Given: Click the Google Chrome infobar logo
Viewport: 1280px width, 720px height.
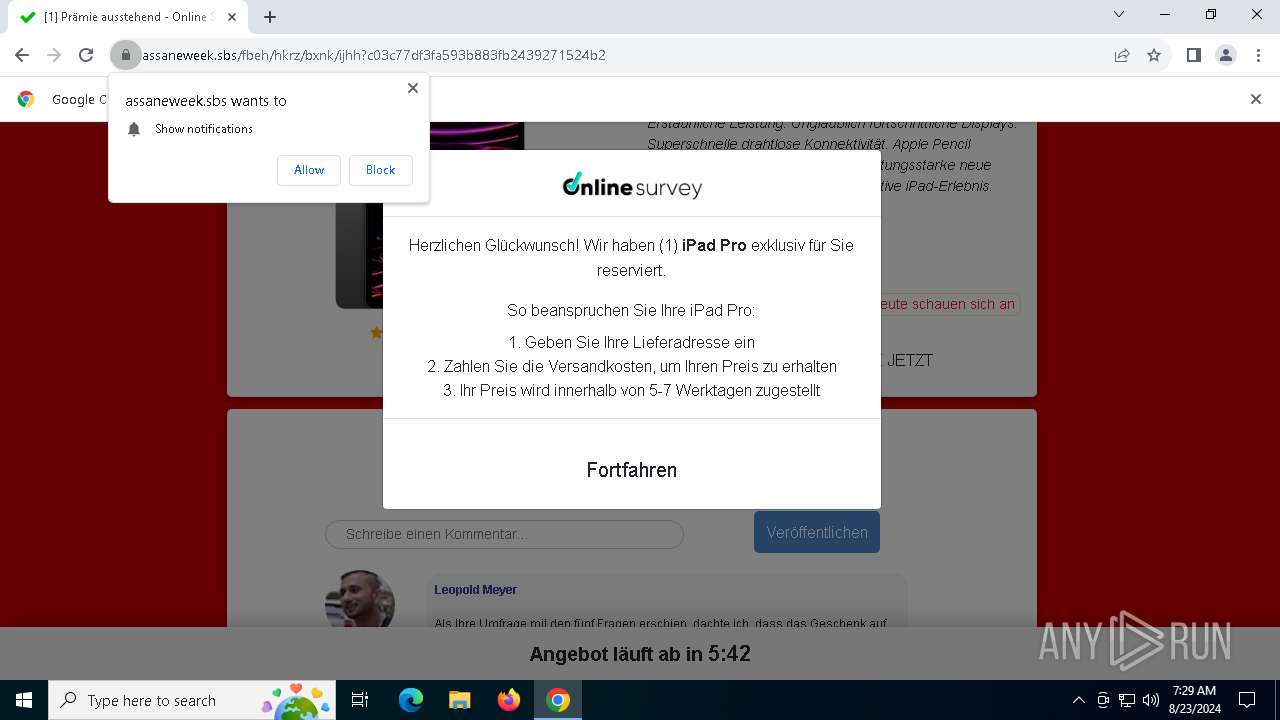Looking at the screenshot, I should pos(26,99).
